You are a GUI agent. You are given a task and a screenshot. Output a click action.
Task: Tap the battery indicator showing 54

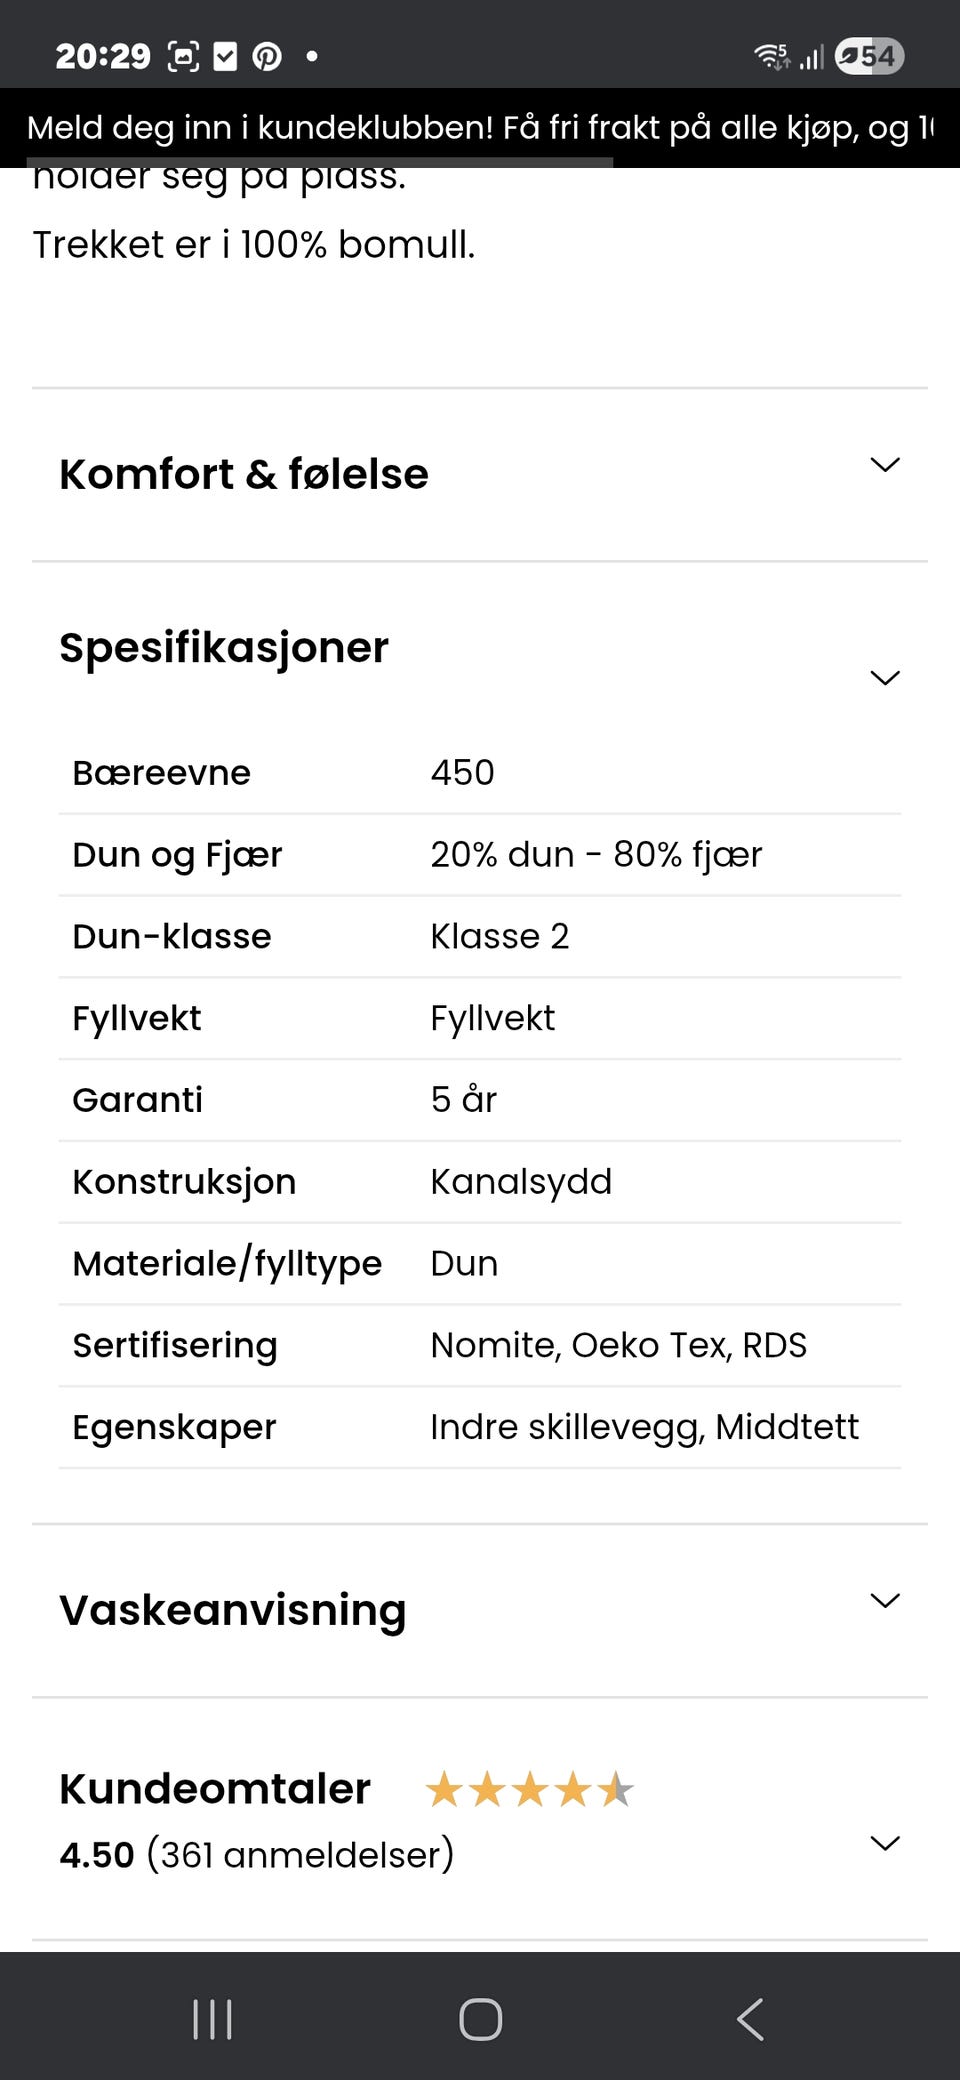click(x=869, y=57)
